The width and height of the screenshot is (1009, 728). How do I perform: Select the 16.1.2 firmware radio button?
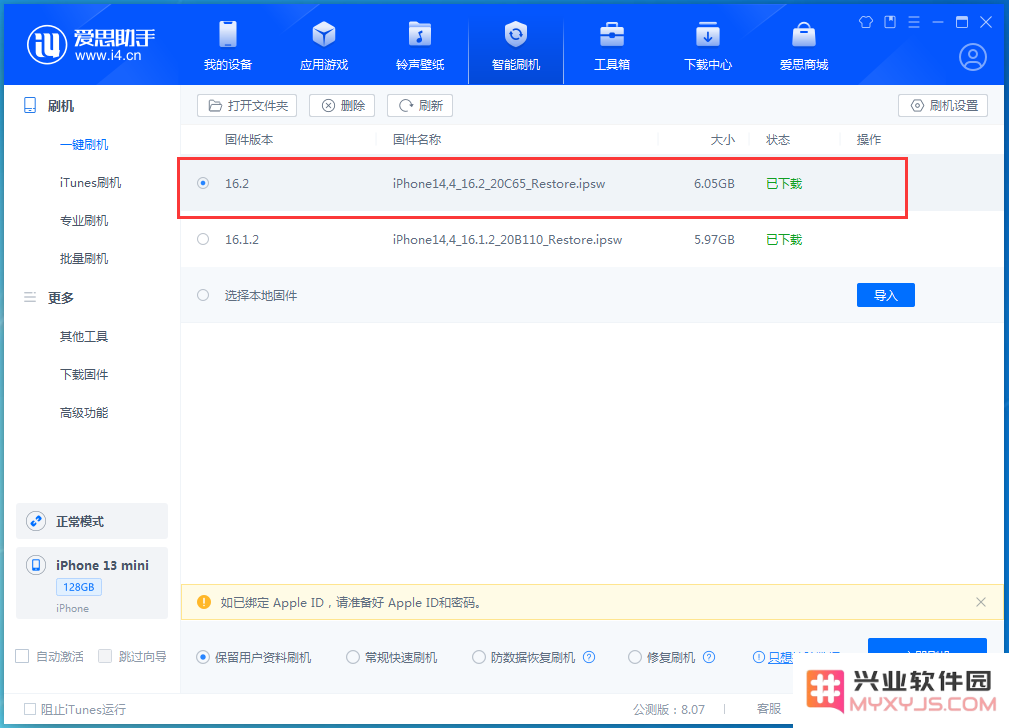pyautogui.click(x=203, y=239)
